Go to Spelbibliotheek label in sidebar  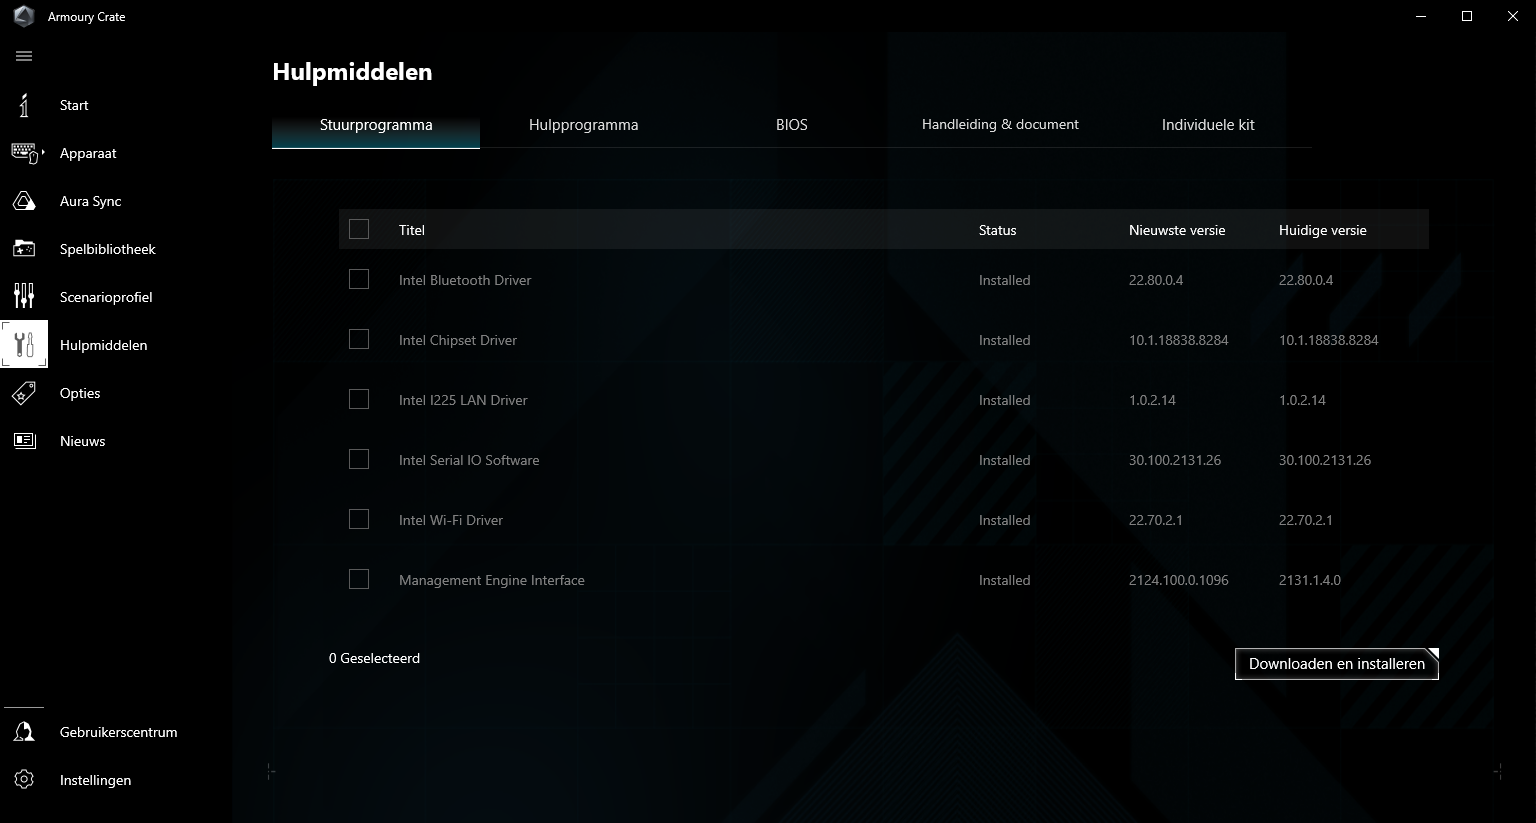coord(108,249)
